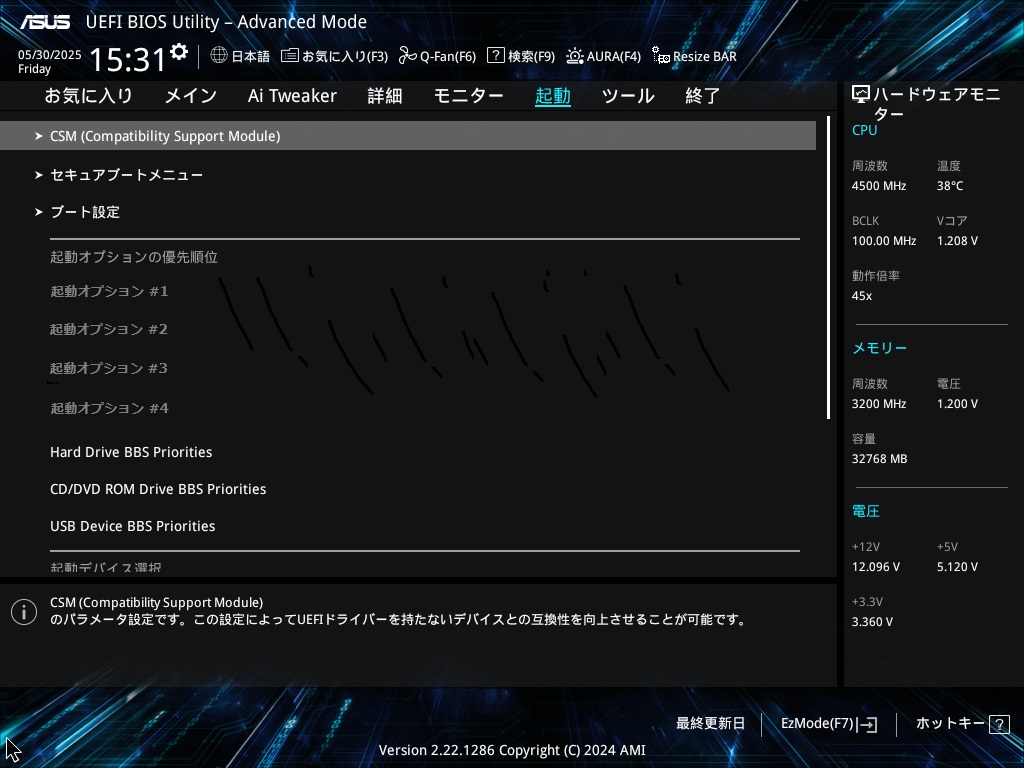1024x768 pixels.
Task: Click the favorites list icon for お気に入り(F3)
Action: (x=289, y=56)
